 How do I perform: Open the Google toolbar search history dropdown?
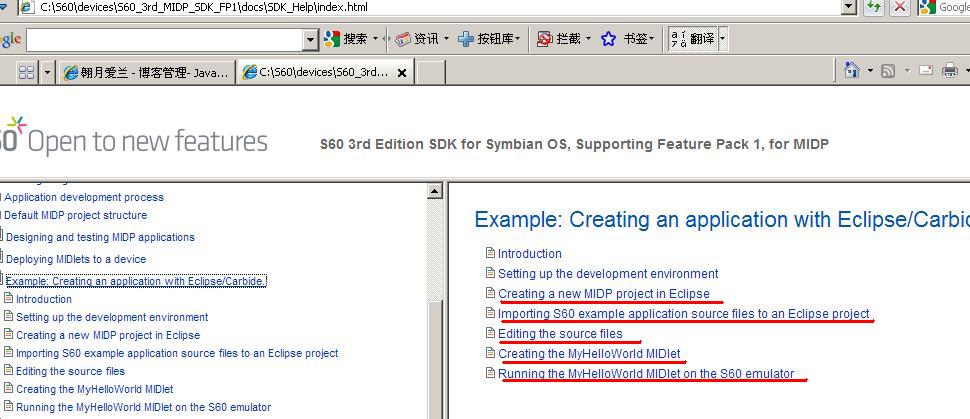coord(311,40)
